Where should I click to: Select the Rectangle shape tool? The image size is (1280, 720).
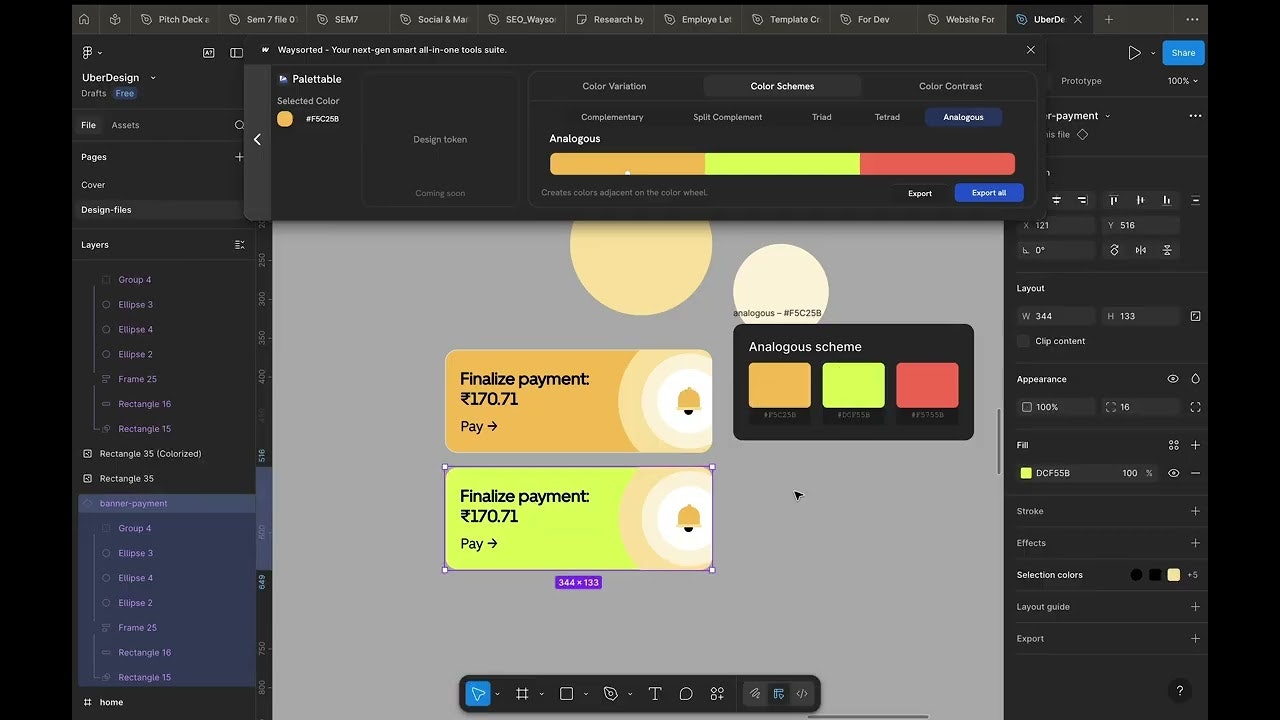coord(566,694)
